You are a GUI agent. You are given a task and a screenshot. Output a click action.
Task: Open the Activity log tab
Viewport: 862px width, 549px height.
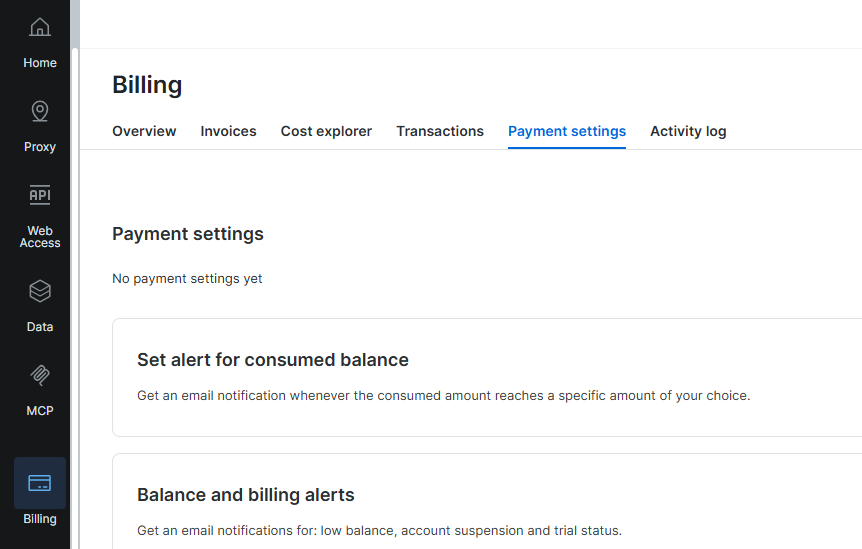click(688, 131)
